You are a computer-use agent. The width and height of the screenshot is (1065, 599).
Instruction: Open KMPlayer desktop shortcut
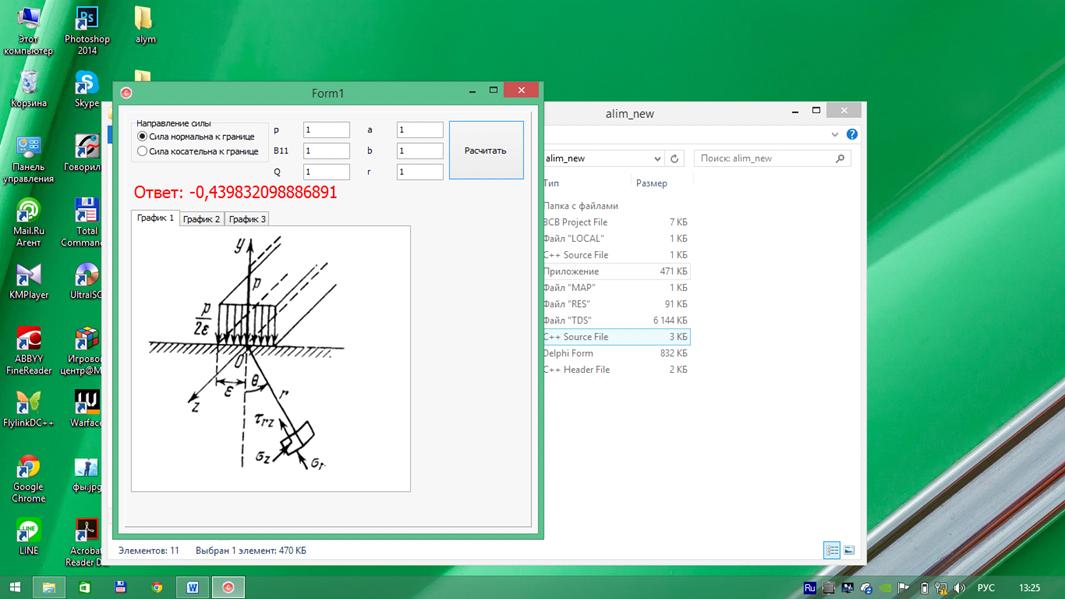(x=28, y=276)
